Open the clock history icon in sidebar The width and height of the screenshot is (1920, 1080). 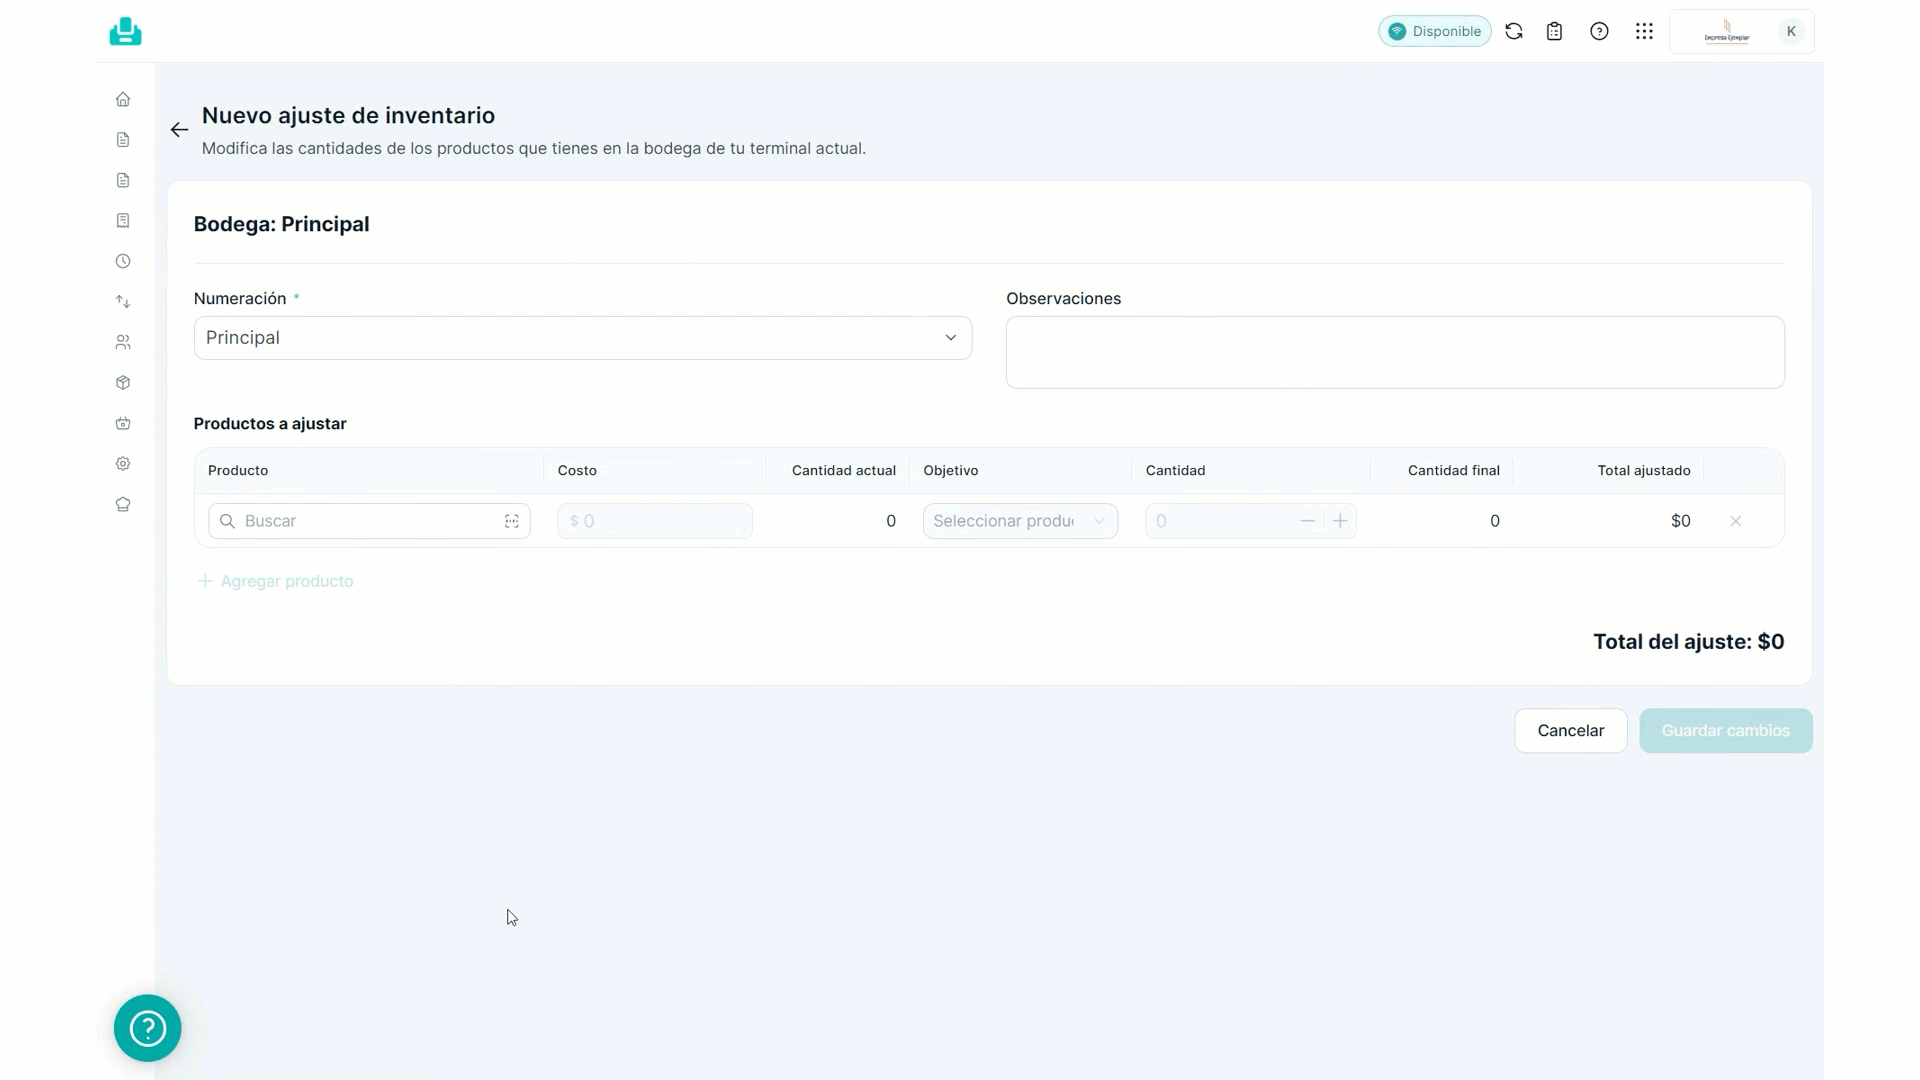point(123,261)
